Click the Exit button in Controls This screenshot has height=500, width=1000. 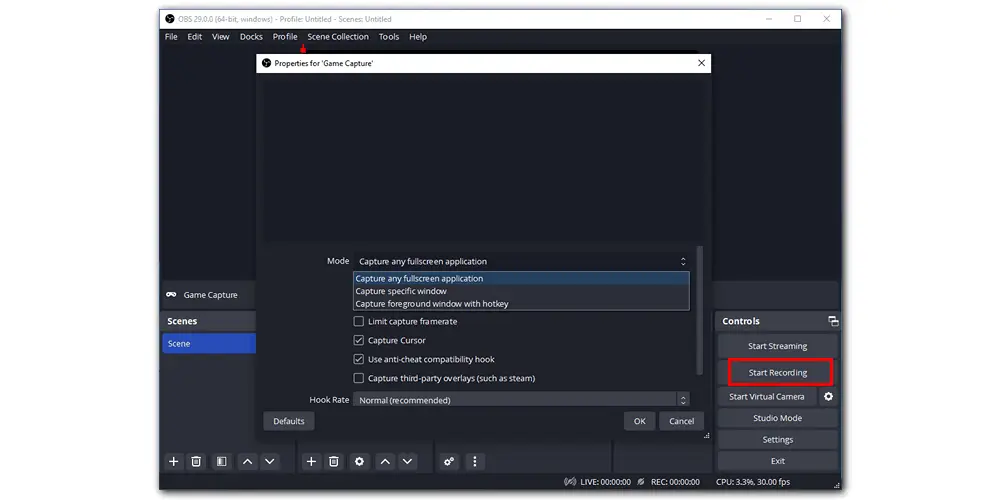[x=777, y=461]
